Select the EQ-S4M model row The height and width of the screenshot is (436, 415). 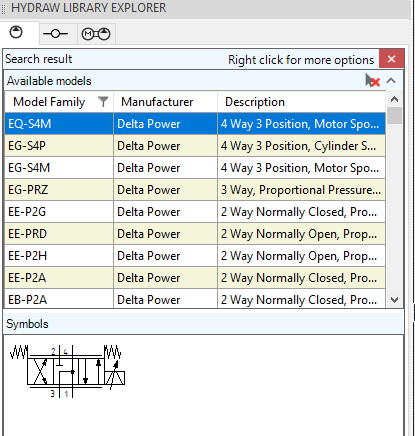pos(195,124)
